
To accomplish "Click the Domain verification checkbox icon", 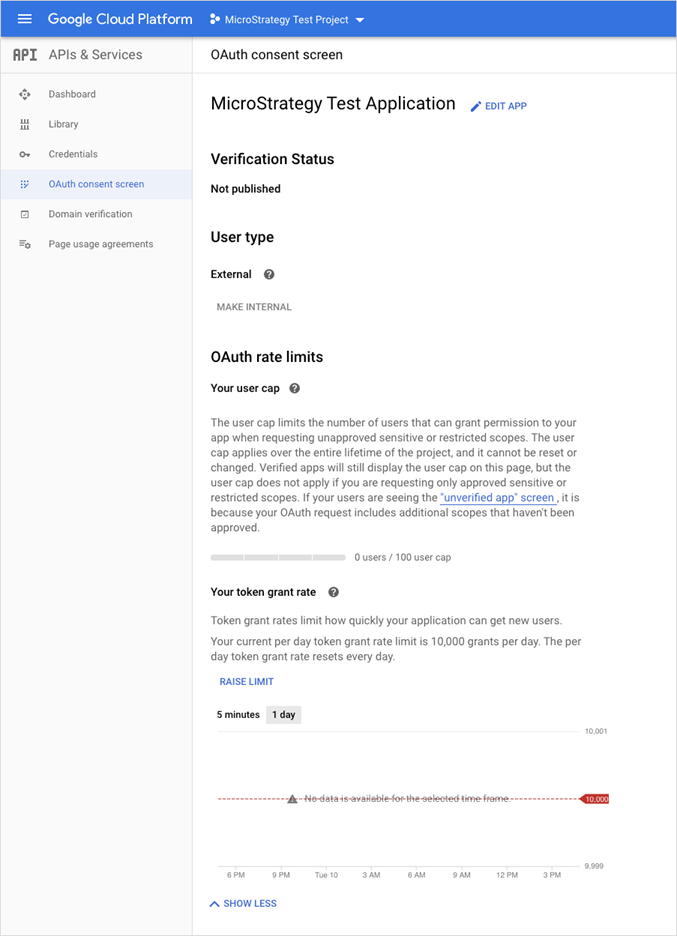I will coord(25,214).
